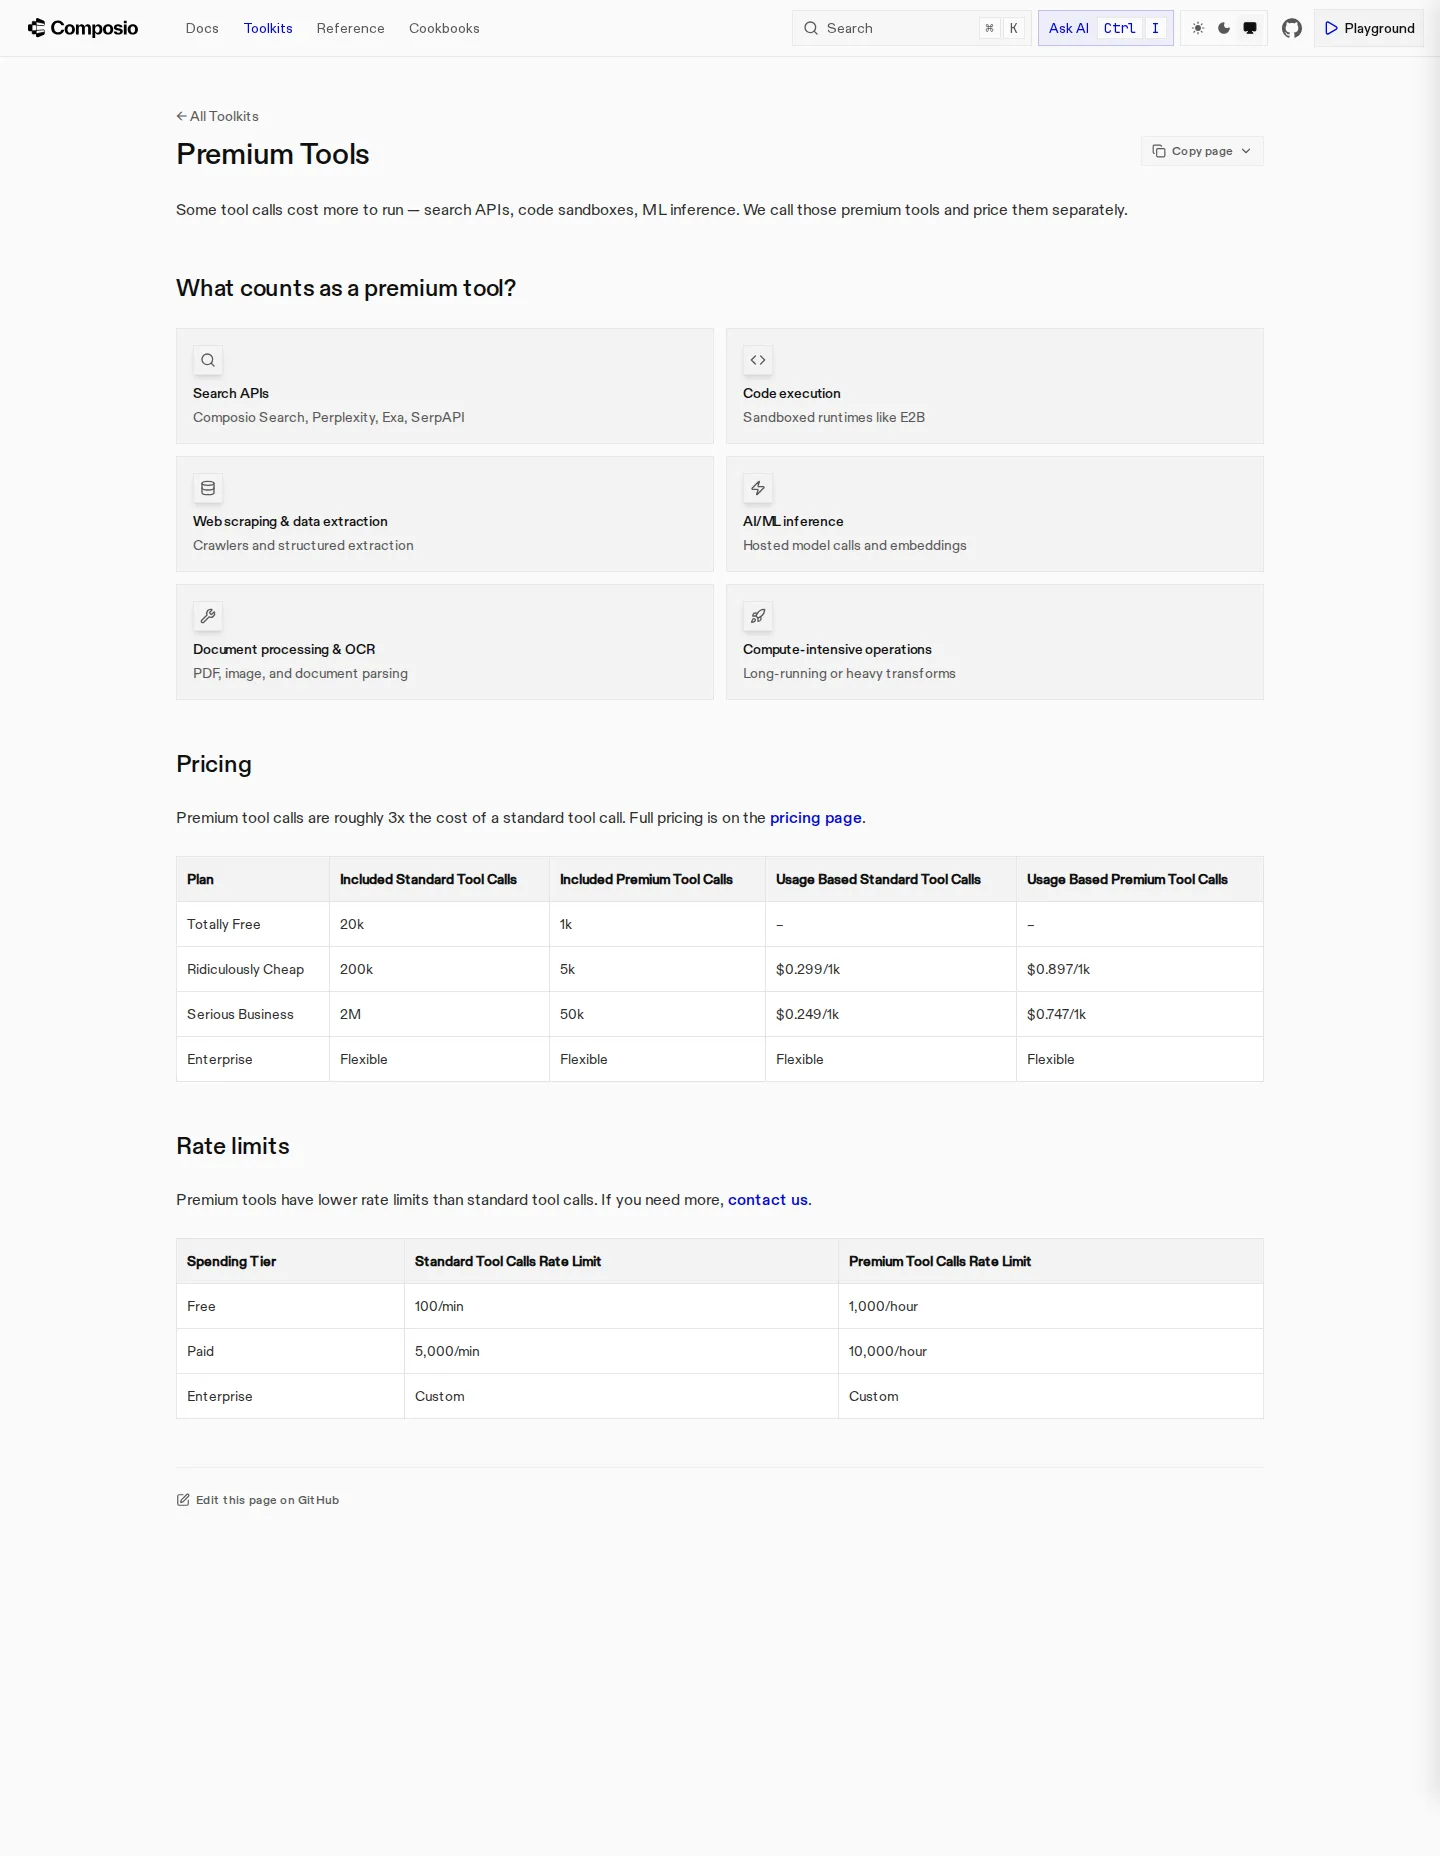Click the Web scraping database icon
The height and width of the screenshot is (1856, 1440).
coord(208,488)
